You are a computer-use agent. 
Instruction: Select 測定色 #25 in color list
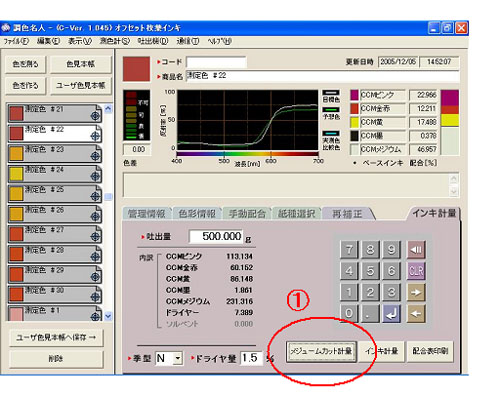pyautogui.click(x=55, y=194)
